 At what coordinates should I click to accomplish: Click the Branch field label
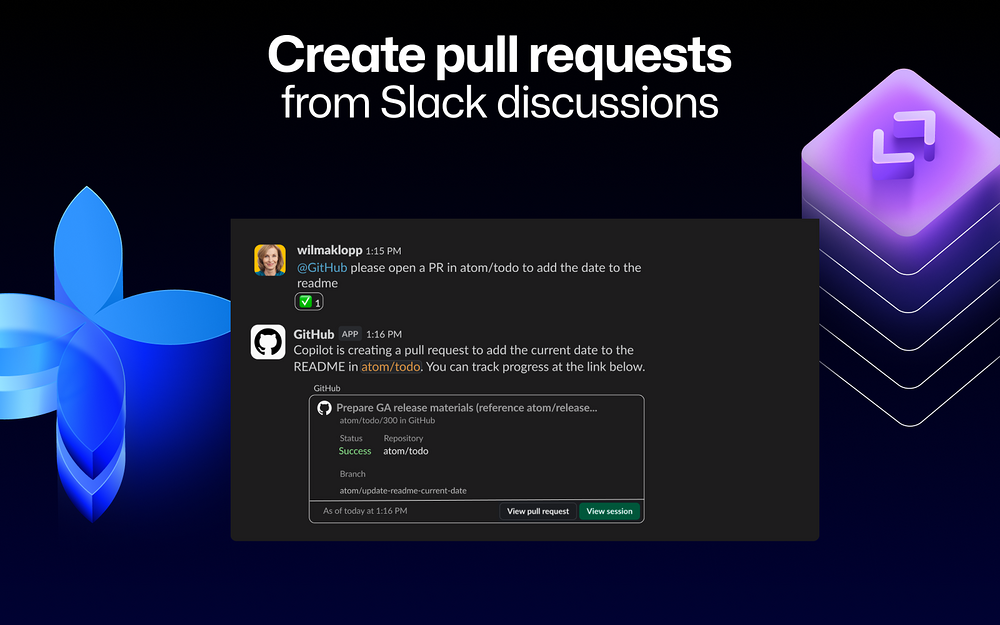point(353,474)
